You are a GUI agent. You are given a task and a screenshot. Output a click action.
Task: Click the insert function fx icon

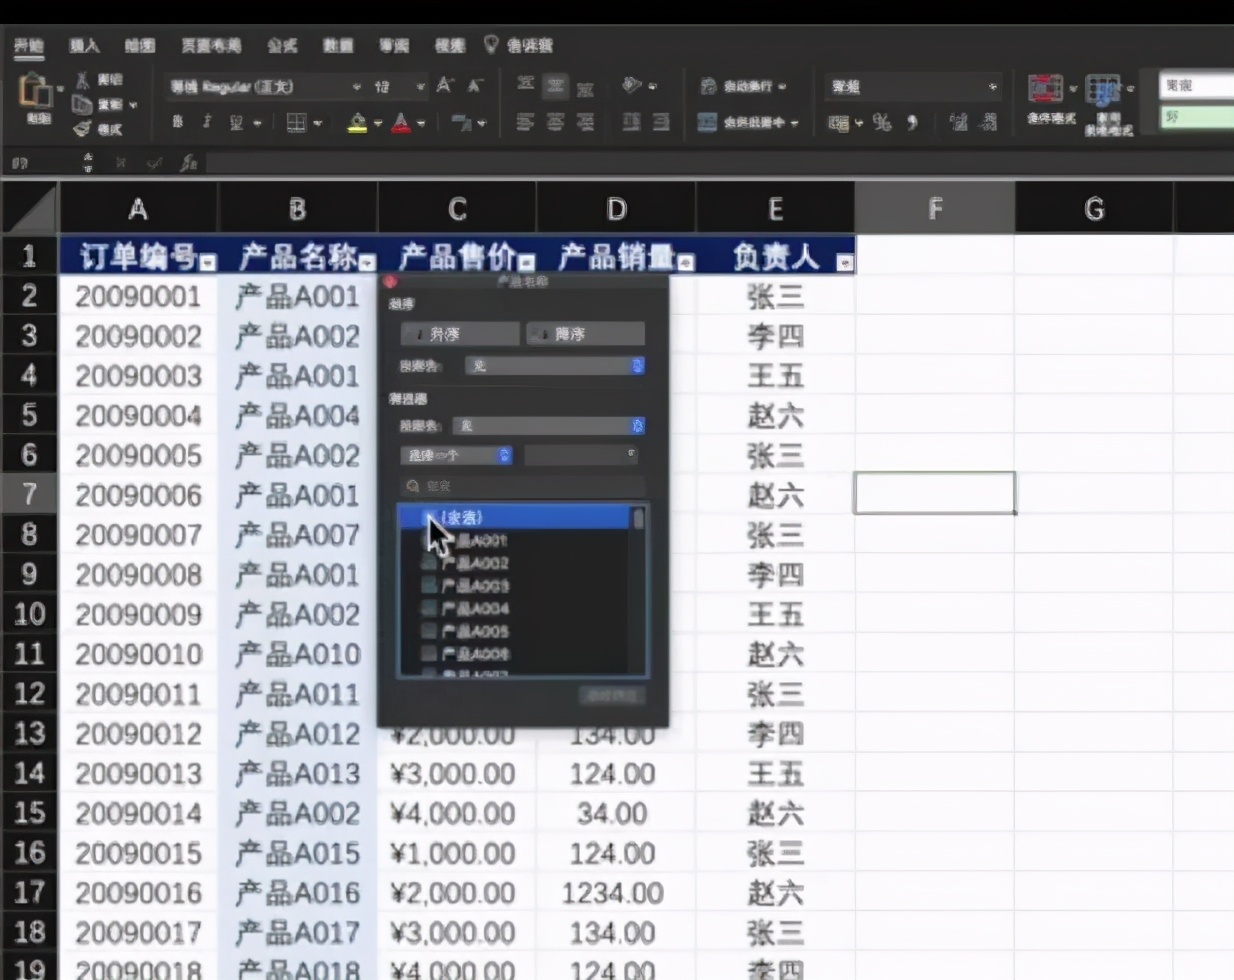tap(188, 162)
